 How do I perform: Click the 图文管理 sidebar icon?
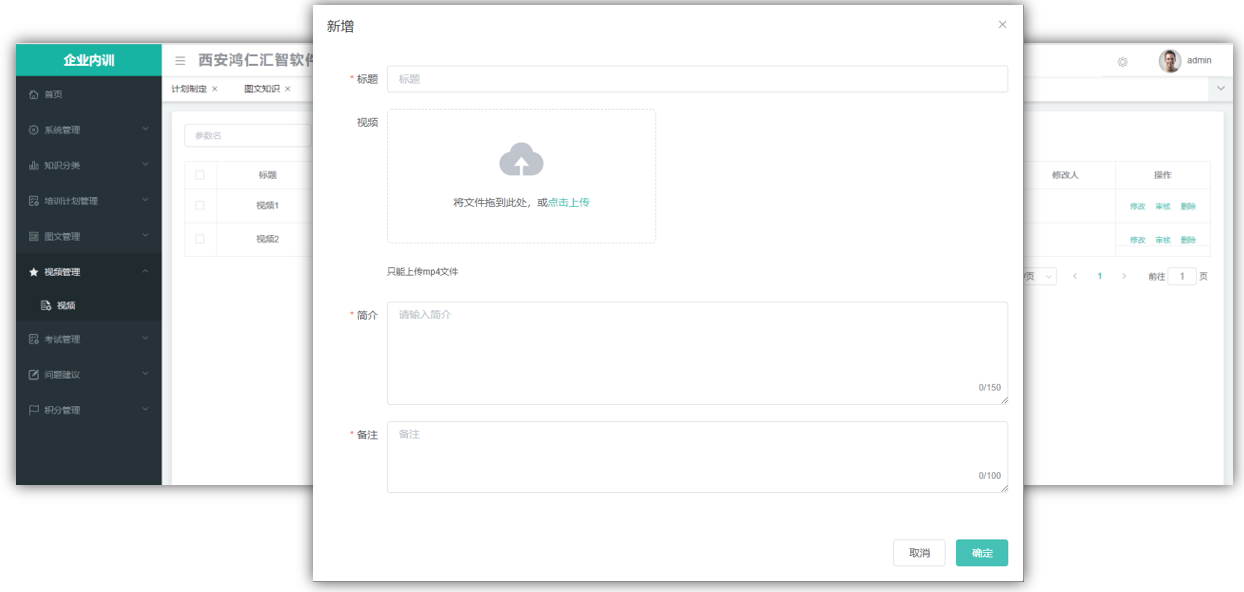click(34, 237)
